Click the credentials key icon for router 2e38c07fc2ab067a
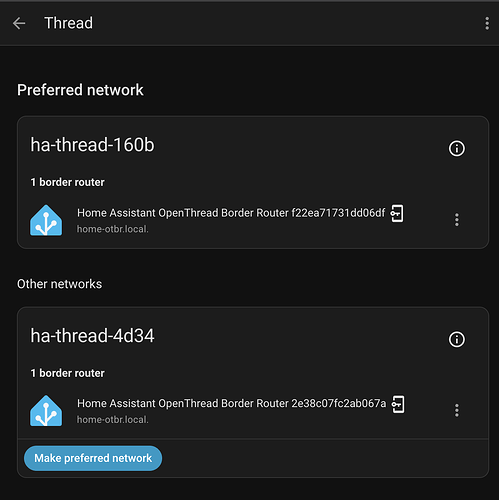The image size is (499, 500). (x=398, y=404)
